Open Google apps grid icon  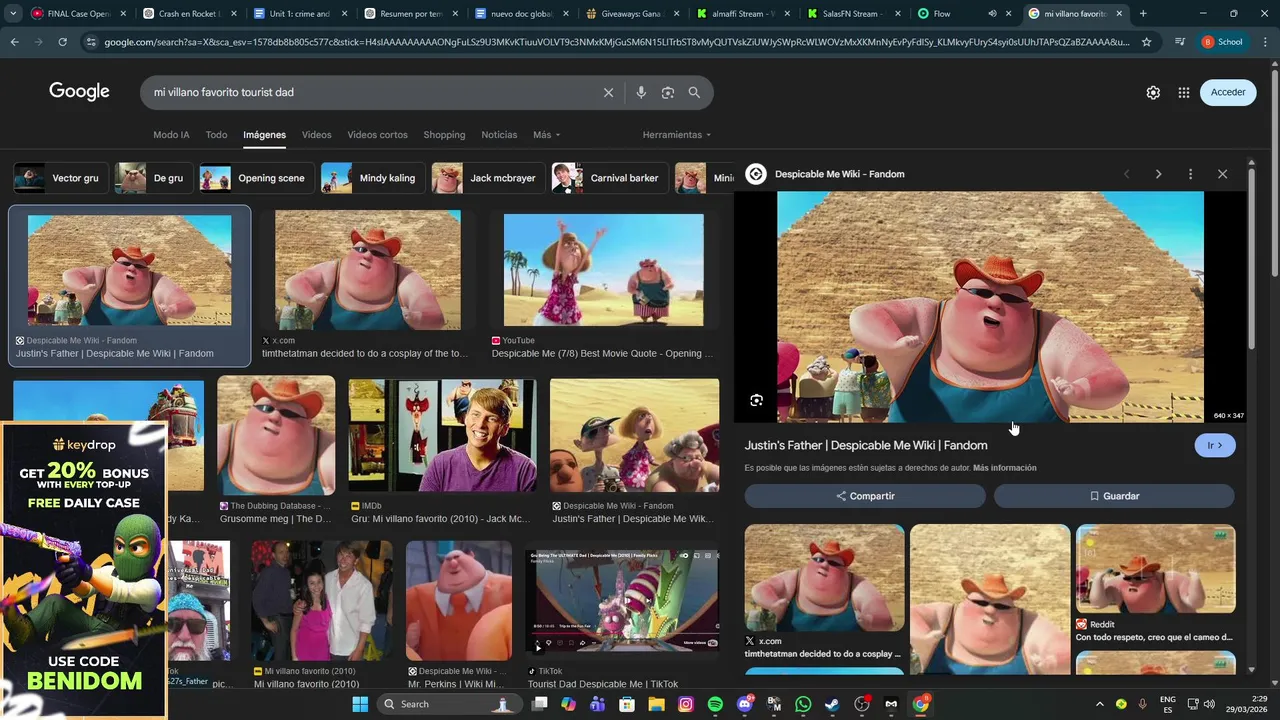click(1184, 92)
